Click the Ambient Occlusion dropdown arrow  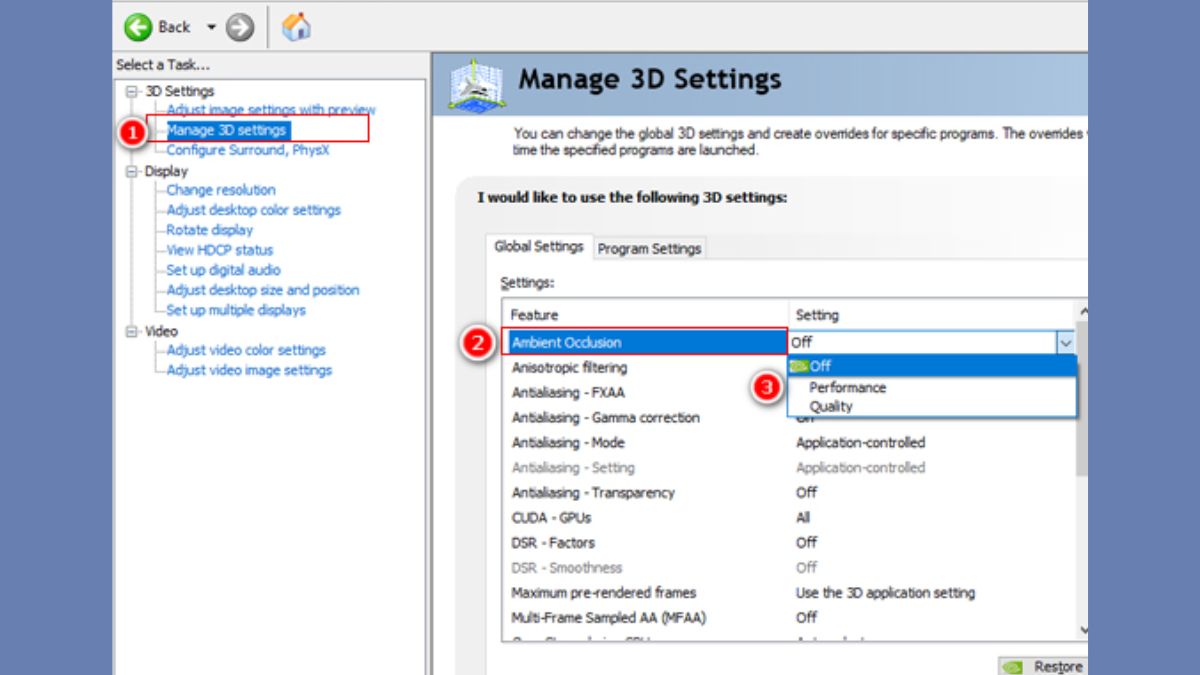1065,342
